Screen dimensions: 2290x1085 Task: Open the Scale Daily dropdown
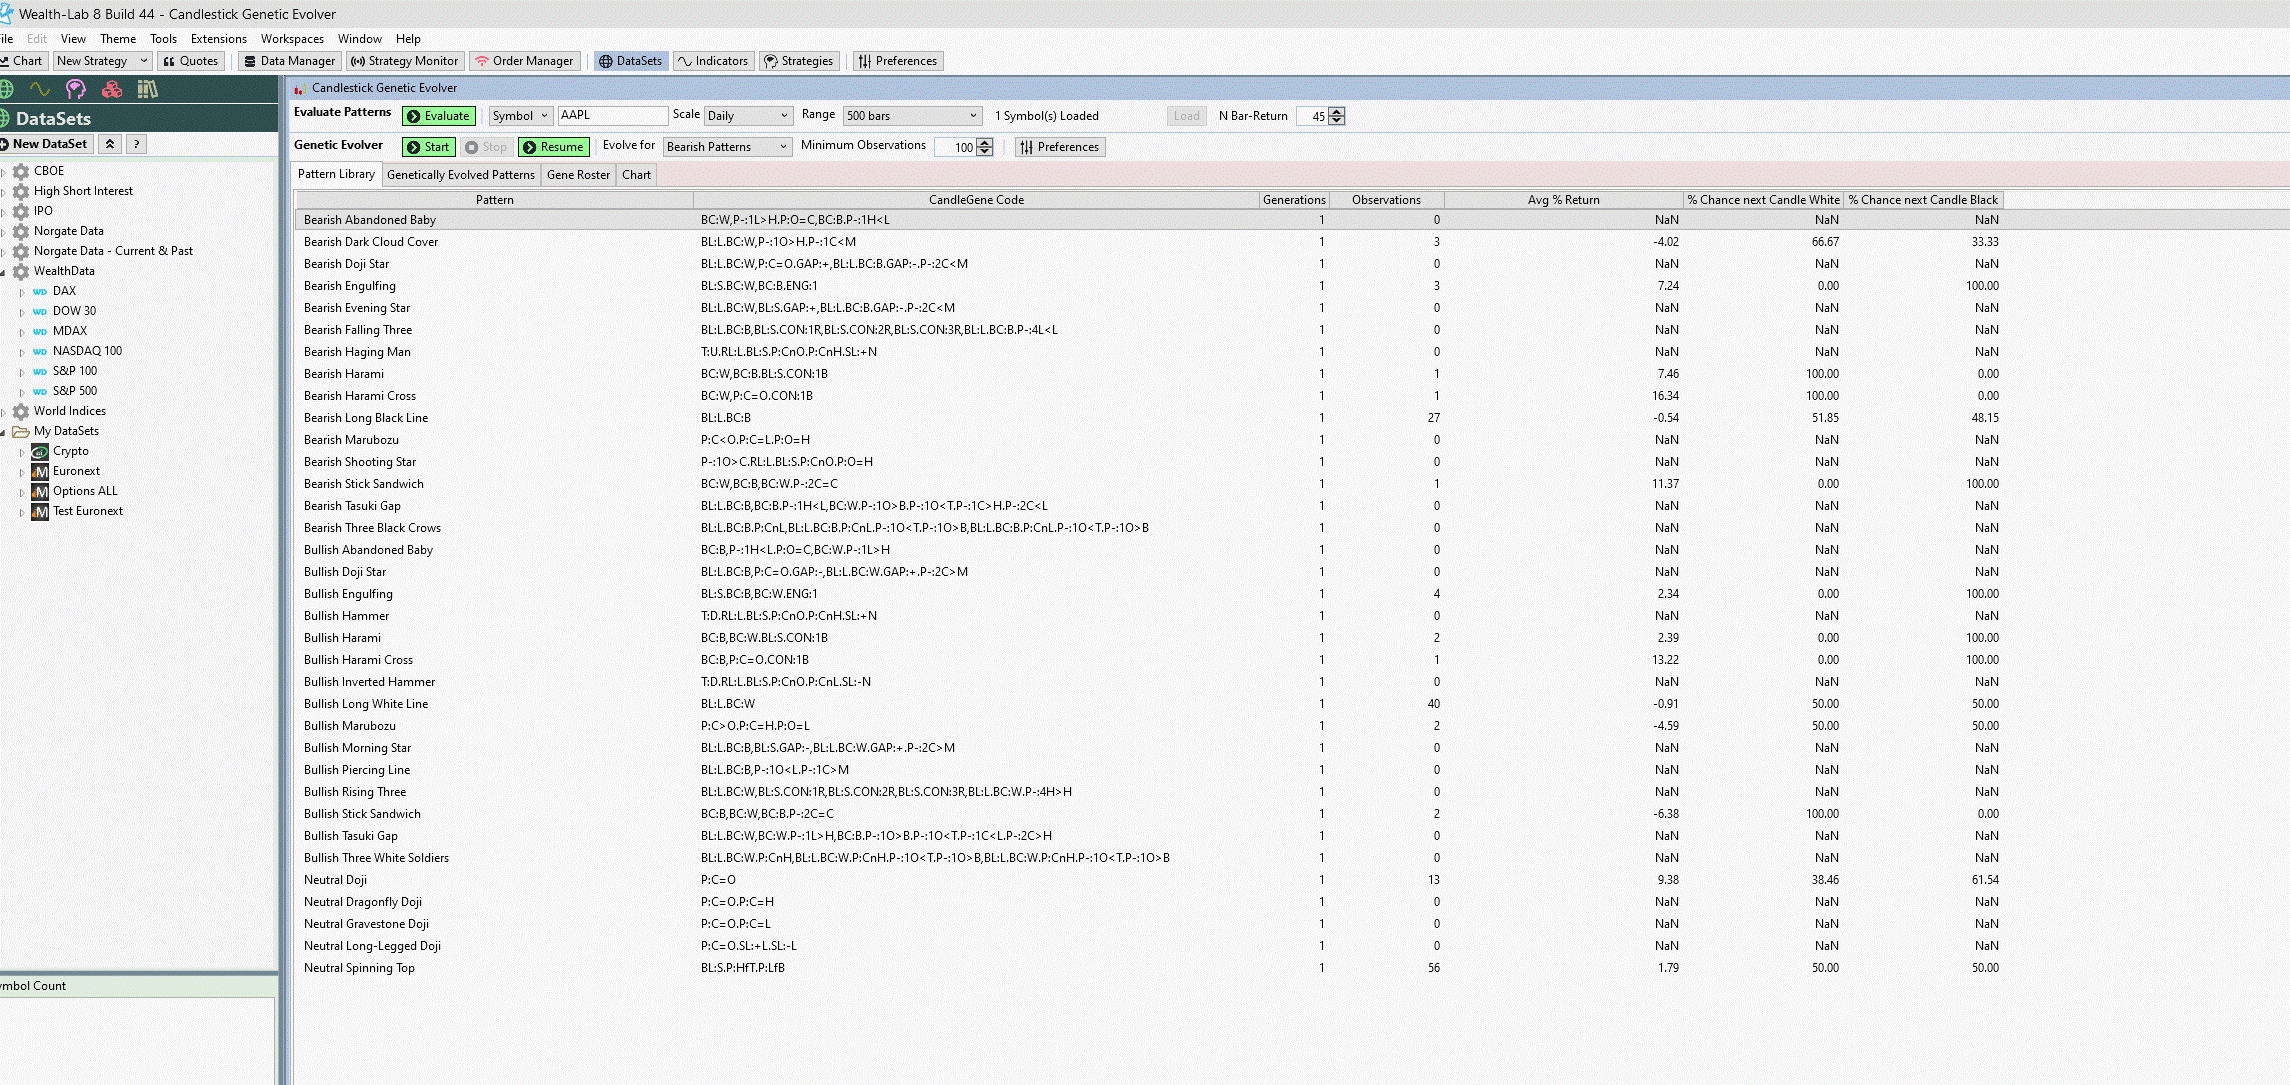tap(748, 116)
